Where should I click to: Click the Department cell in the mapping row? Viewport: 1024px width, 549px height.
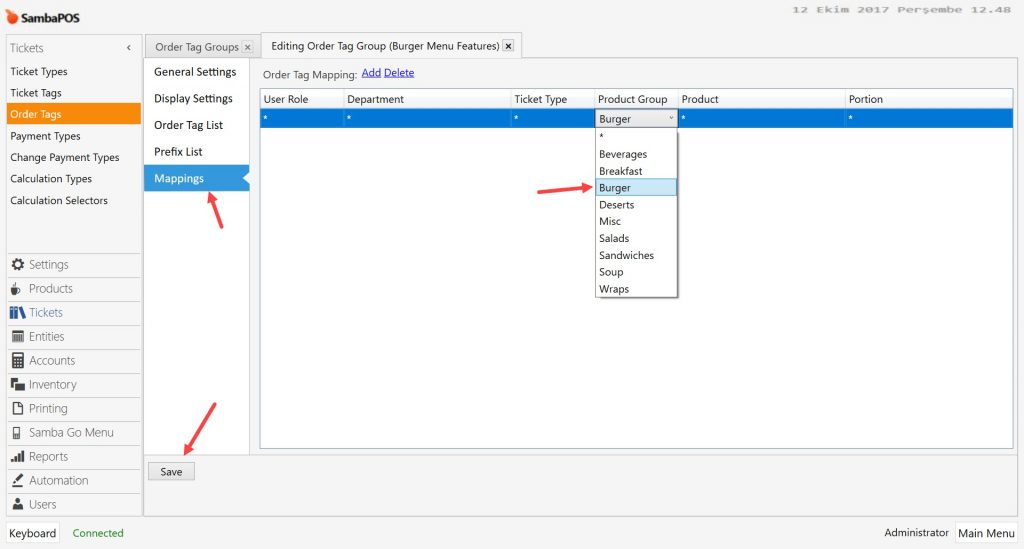427,118
